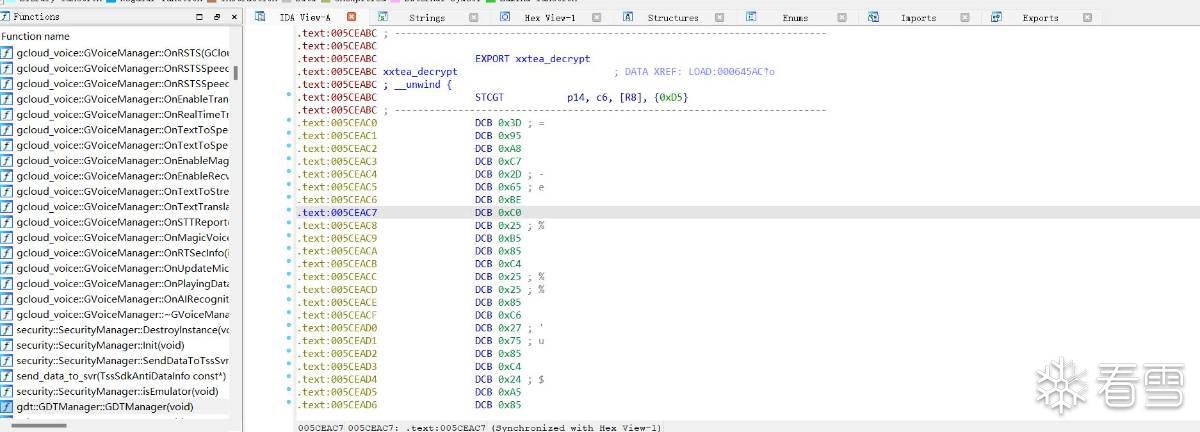This screenshot has height=432, width=1200.
Task: Switch to the Structures tab
Action: [x=672, y=17]
